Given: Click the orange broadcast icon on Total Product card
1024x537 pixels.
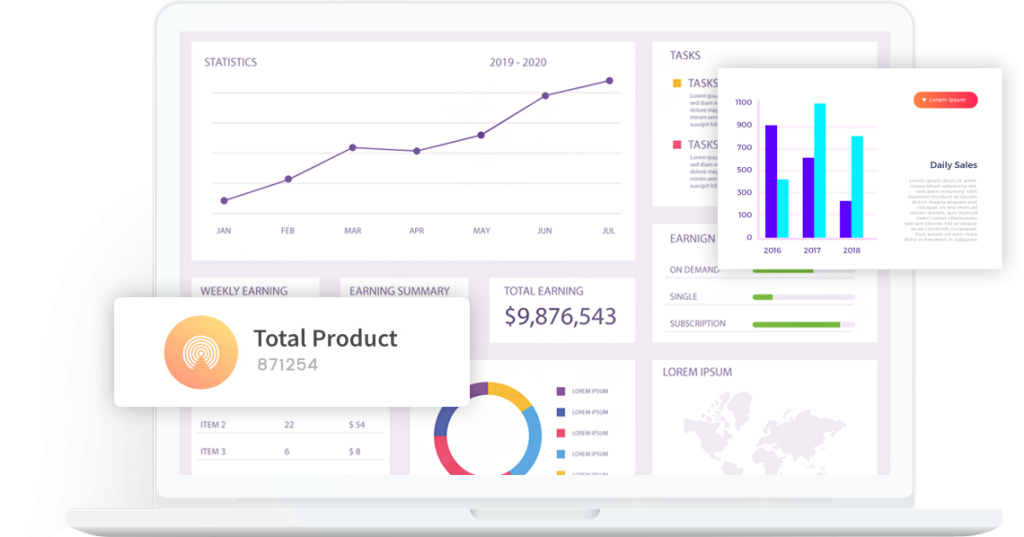Looking at the screenshot, I should pos(200,352).
